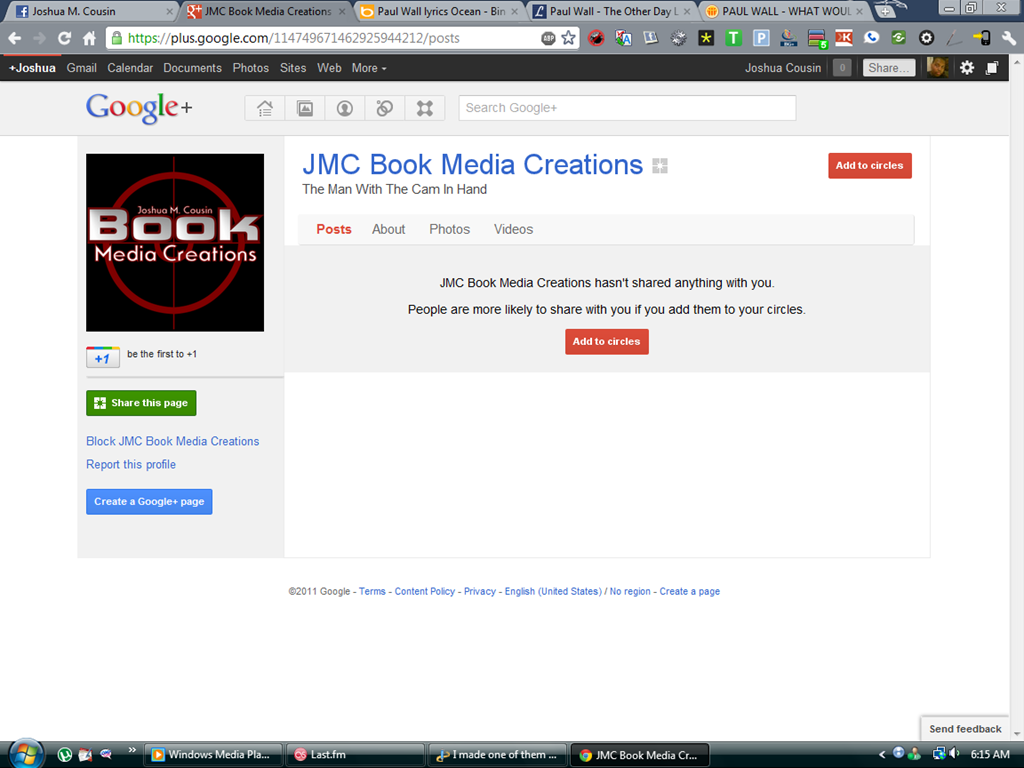1024x768 pixels.
Task: Click the JMC Book Media Creations profile picture
Action: [x=175, y=243]
